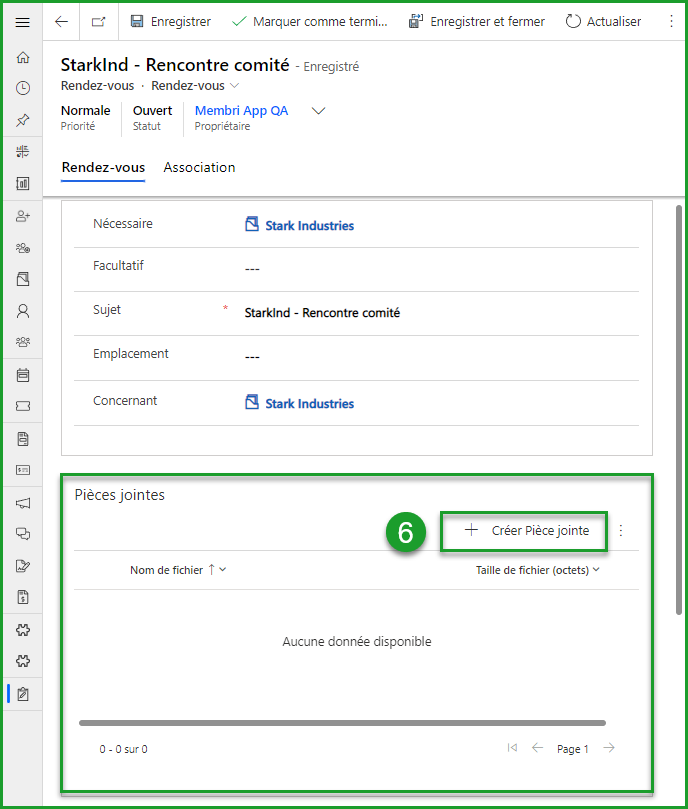Go to Home in sidebar
This screenshot has height=809, width=688.
tap(22, 58)
